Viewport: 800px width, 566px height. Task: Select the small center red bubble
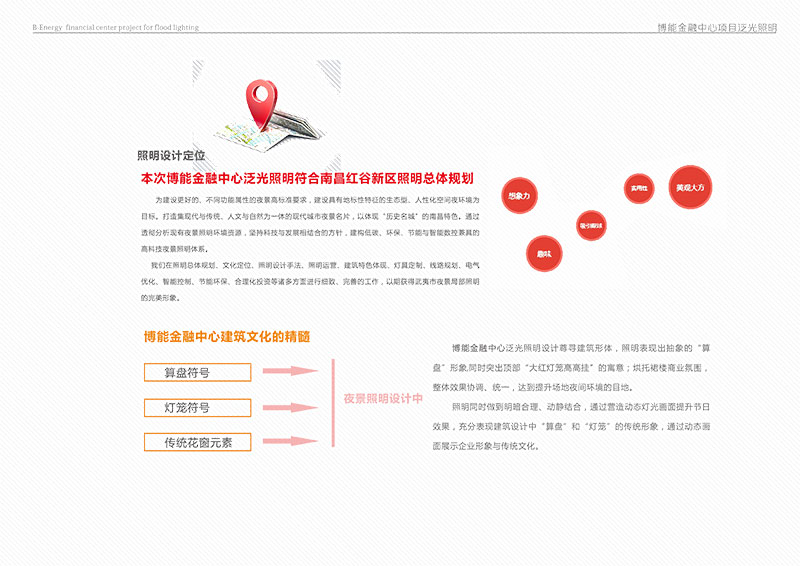[x=590, y=227]
